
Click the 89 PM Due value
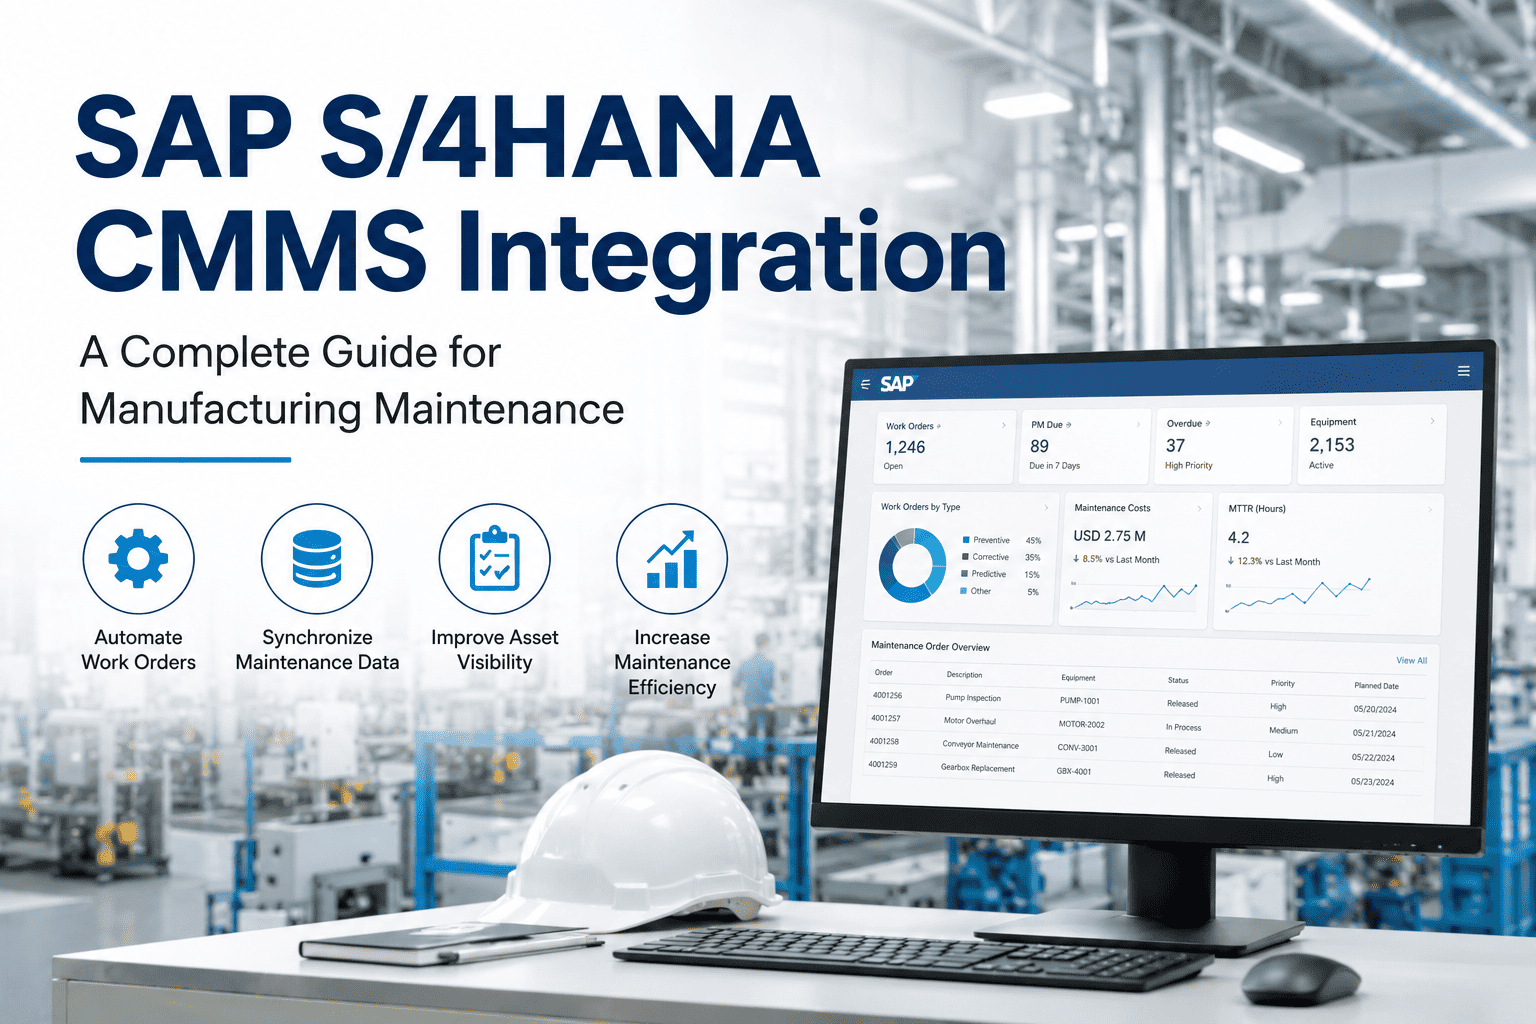click(1040, 446)
